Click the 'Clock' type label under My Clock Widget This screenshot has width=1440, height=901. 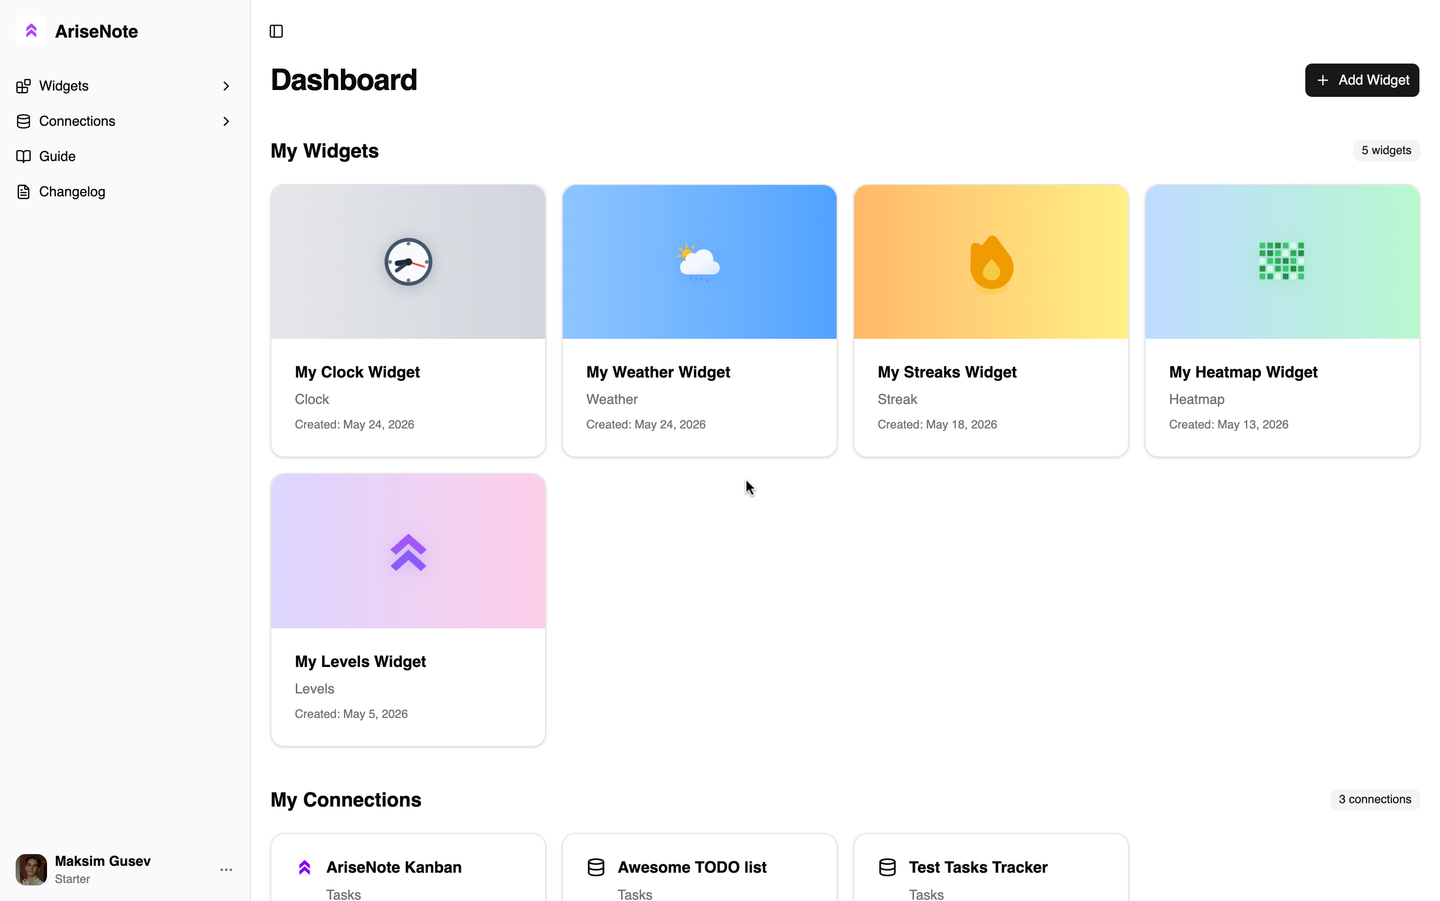[x=312, y=399]
